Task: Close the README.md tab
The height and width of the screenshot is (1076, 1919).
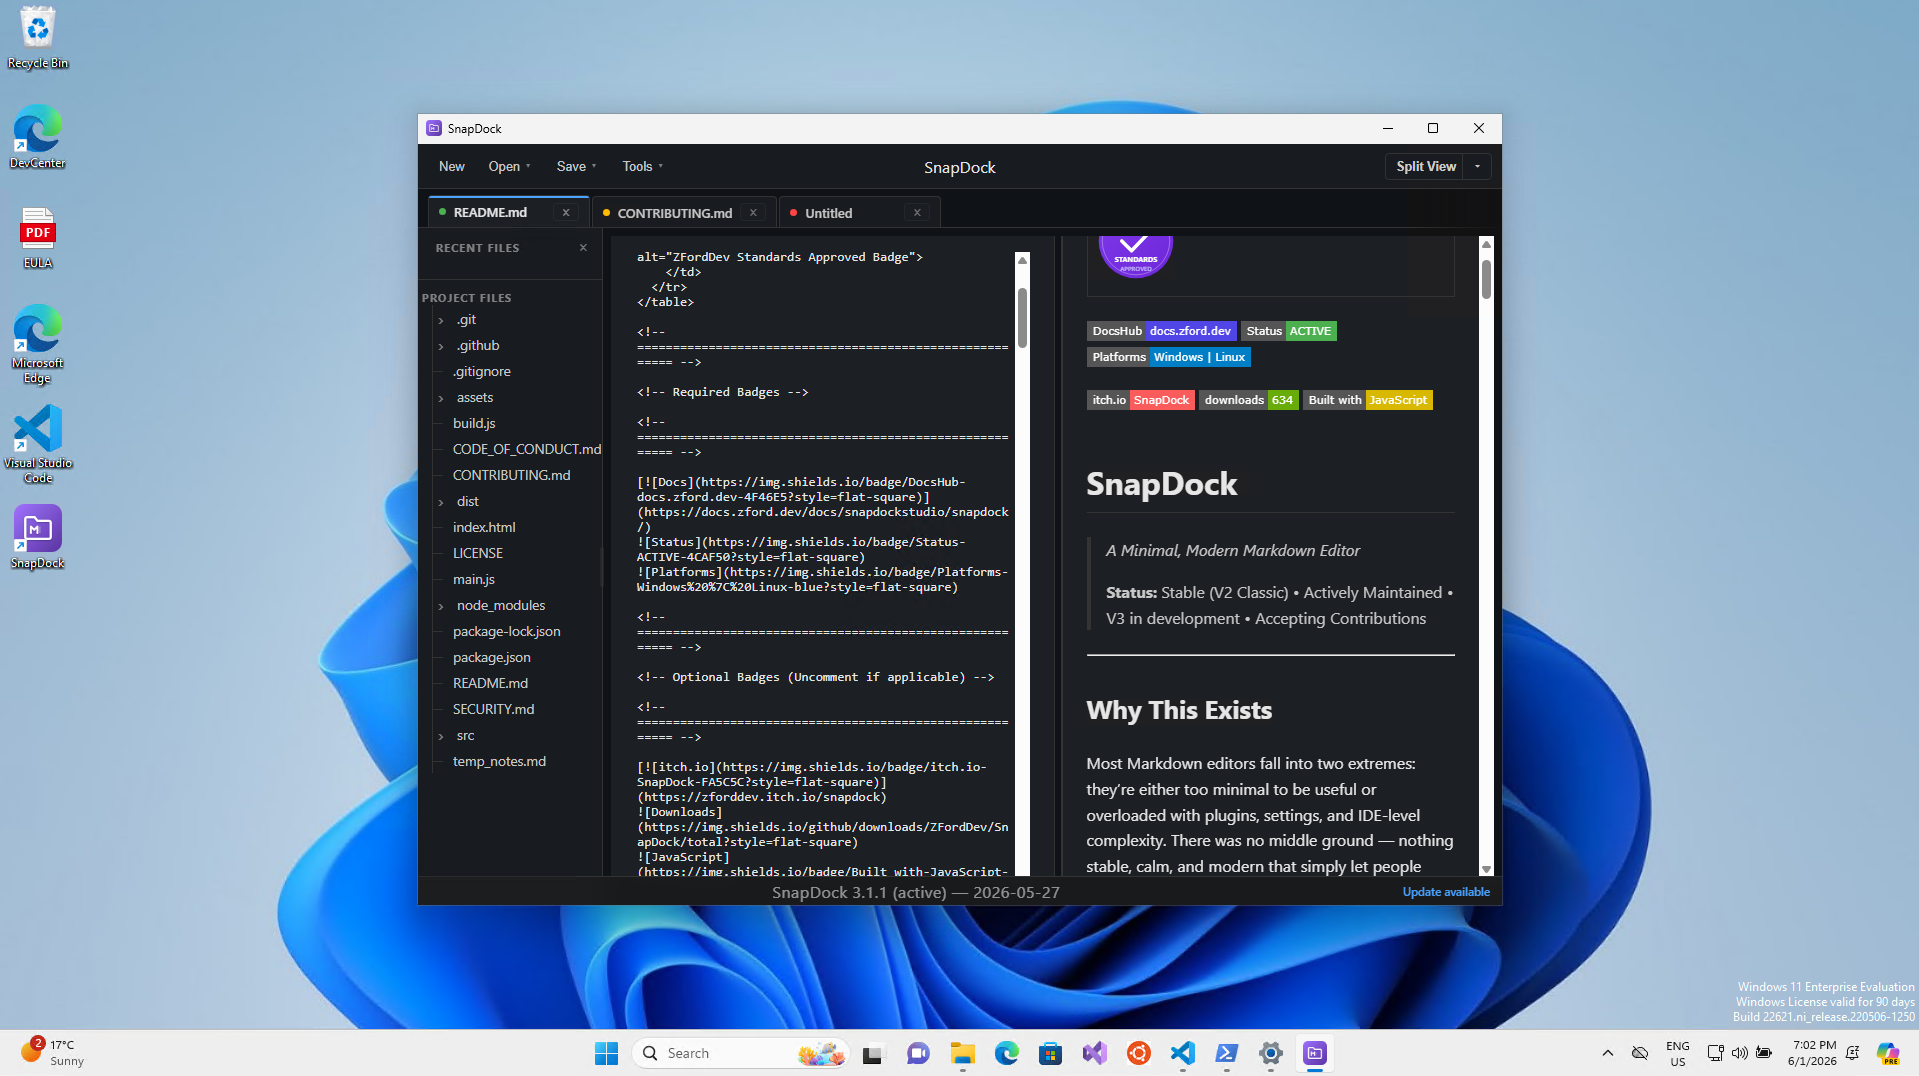Action: 566,212
